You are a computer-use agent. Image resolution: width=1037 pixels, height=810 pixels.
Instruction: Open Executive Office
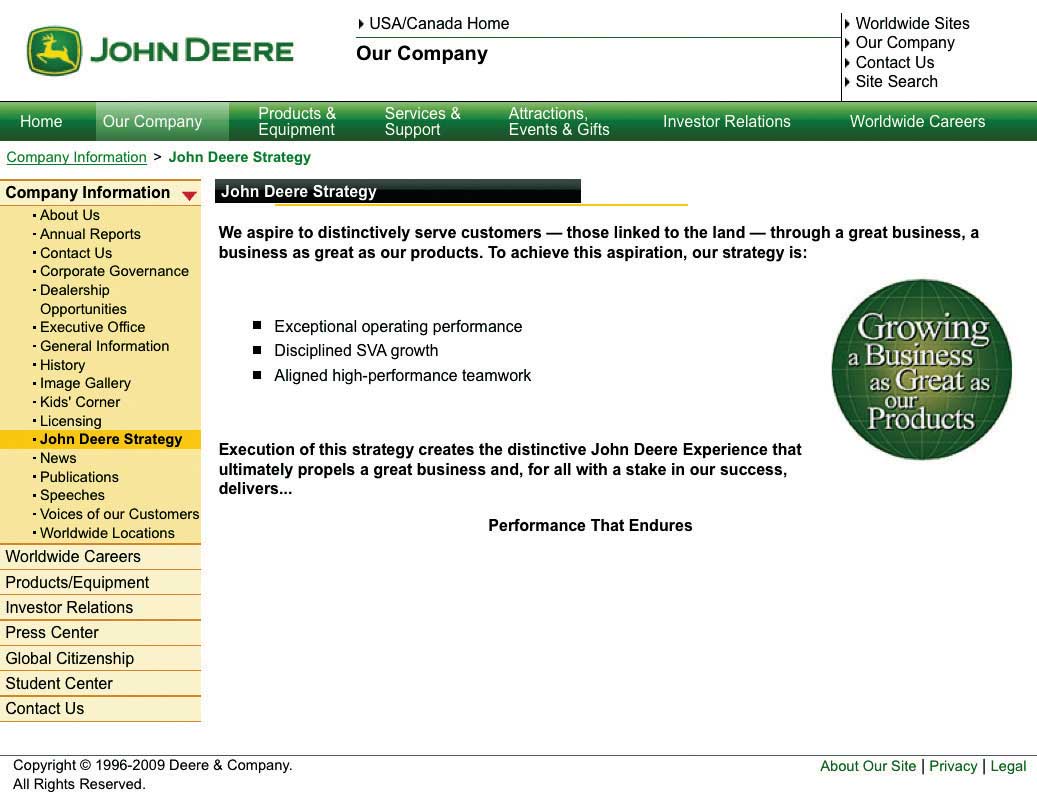coord(93,327)
